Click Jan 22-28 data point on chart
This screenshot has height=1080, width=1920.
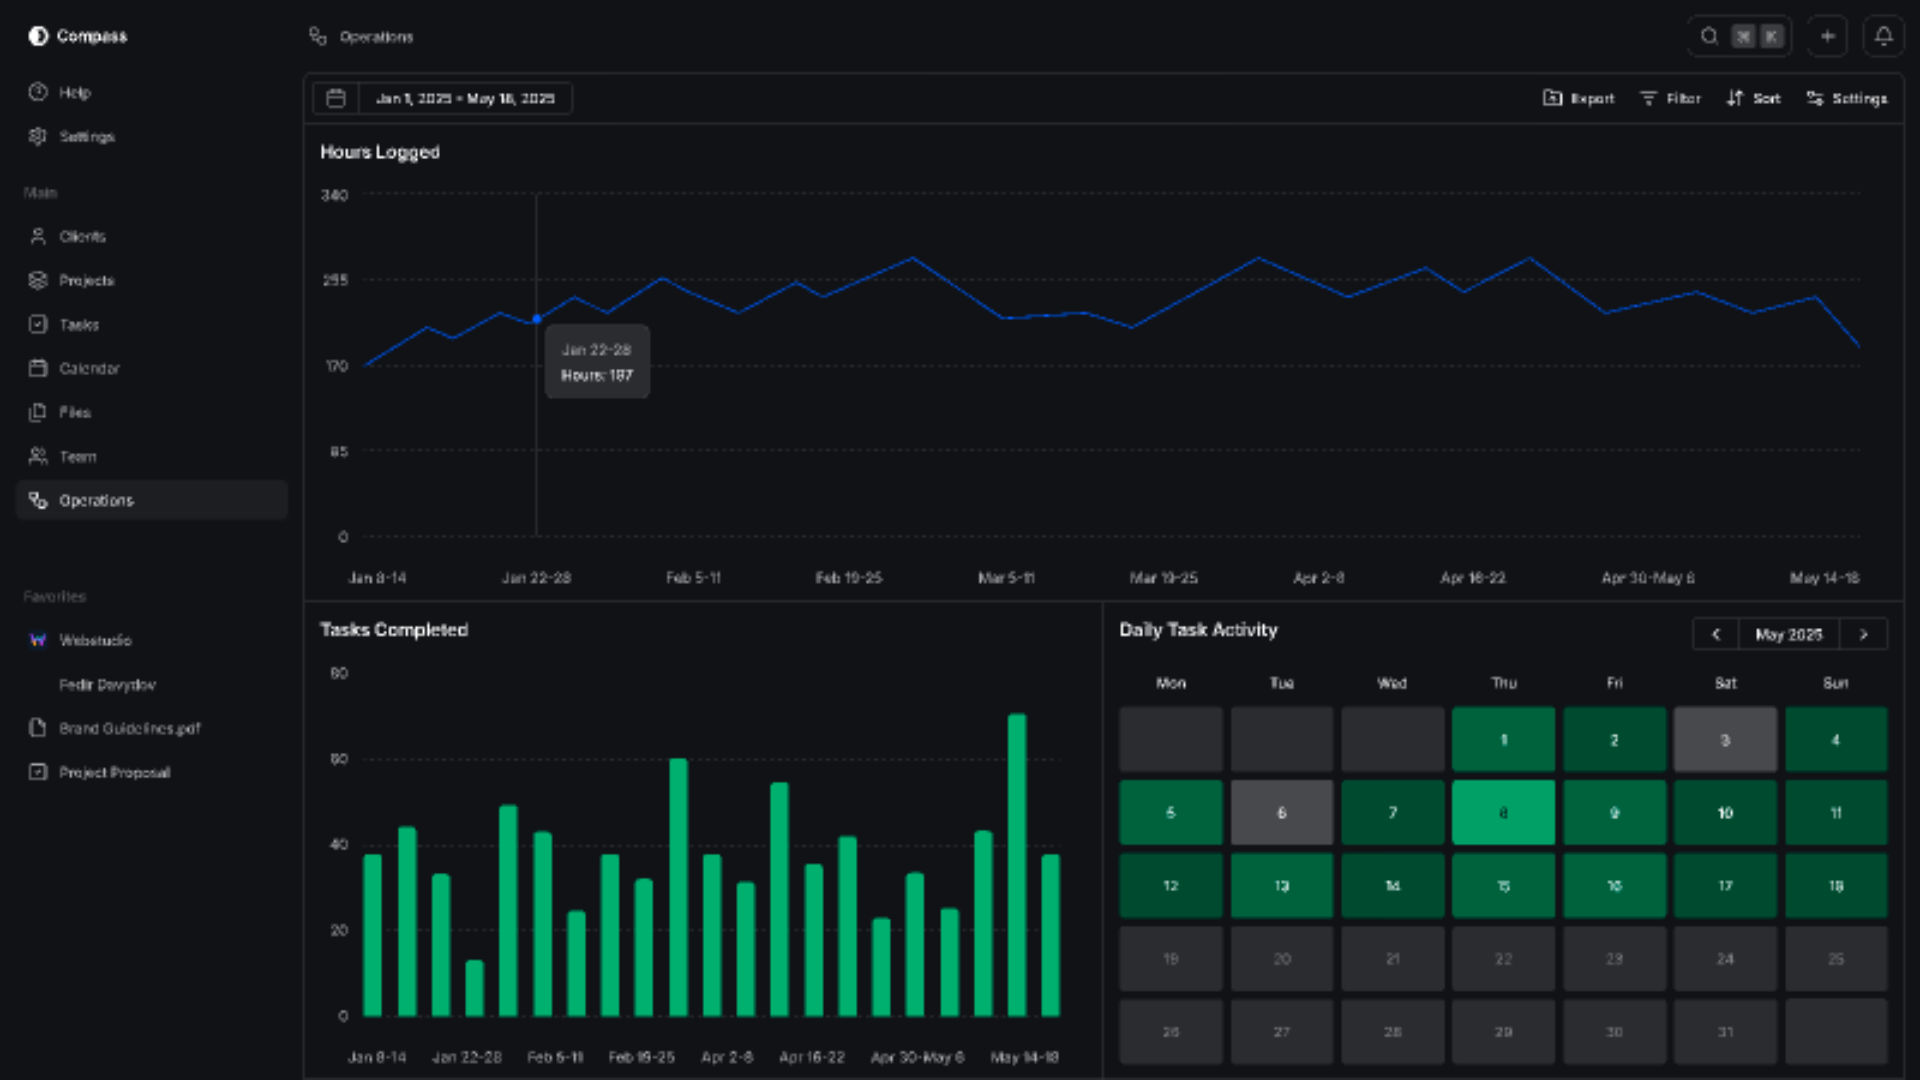click(537, 319)
